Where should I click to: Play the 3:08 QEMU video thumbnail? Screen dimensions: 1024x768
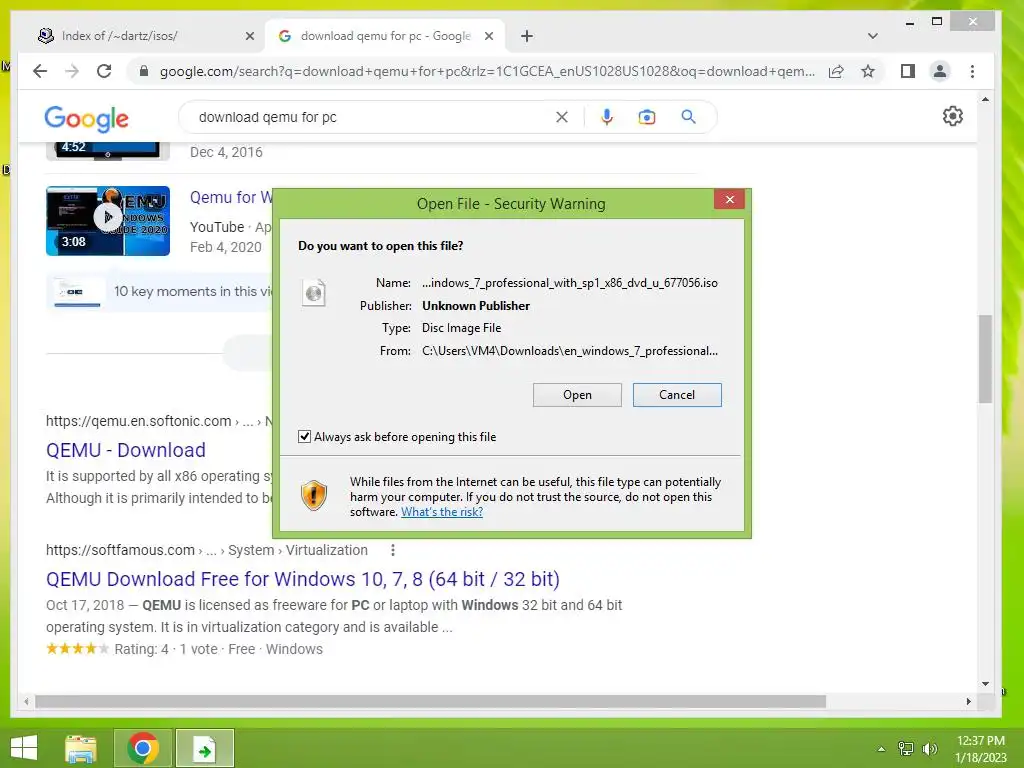(x=108, y=221)
